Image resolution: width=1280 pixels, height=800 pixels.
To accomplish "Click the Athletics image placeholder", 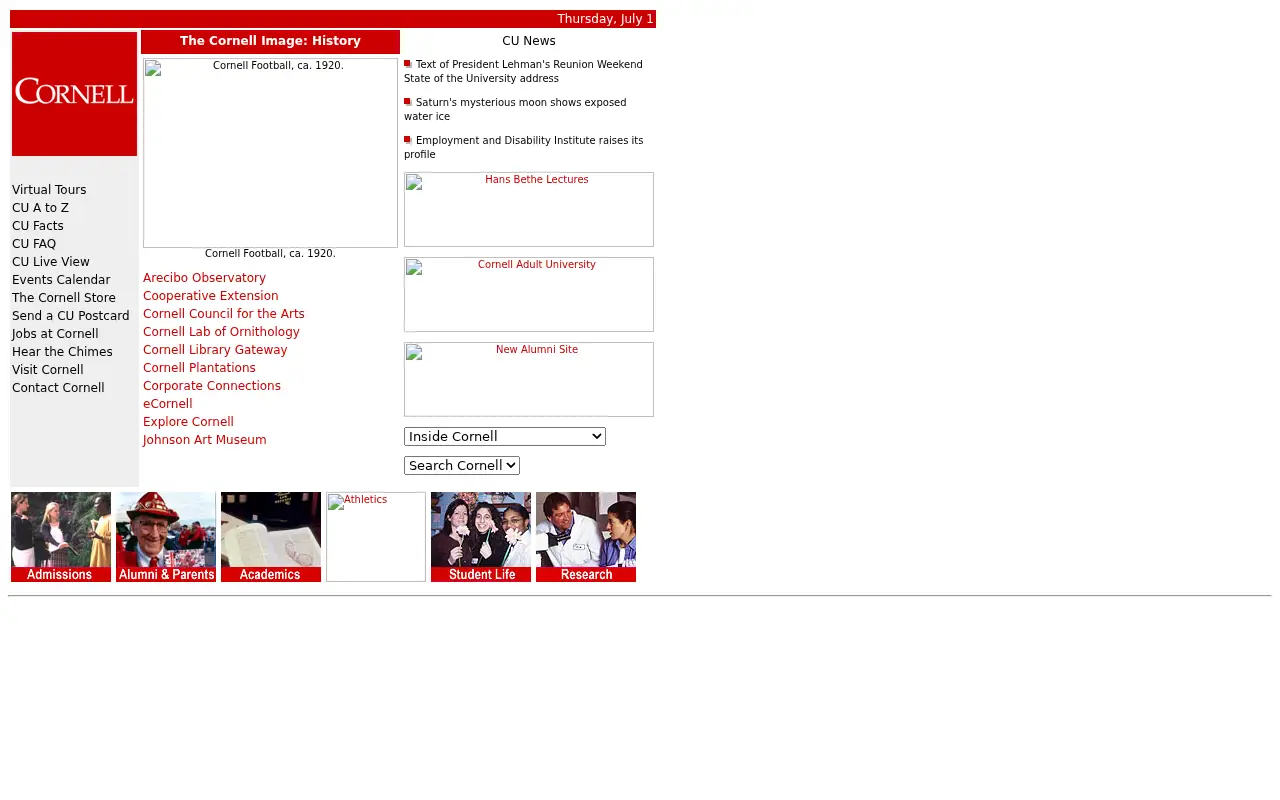I will (376, 537).
